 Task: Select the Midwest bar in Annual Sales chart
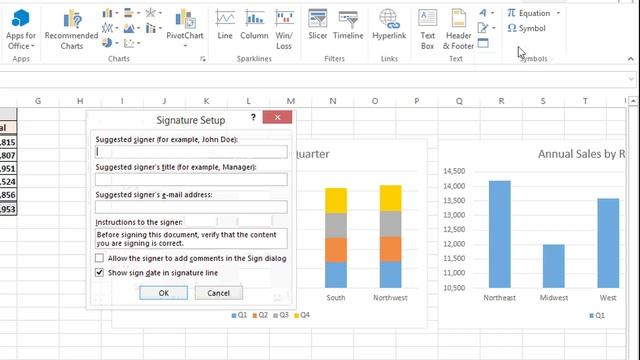[554, 266]
